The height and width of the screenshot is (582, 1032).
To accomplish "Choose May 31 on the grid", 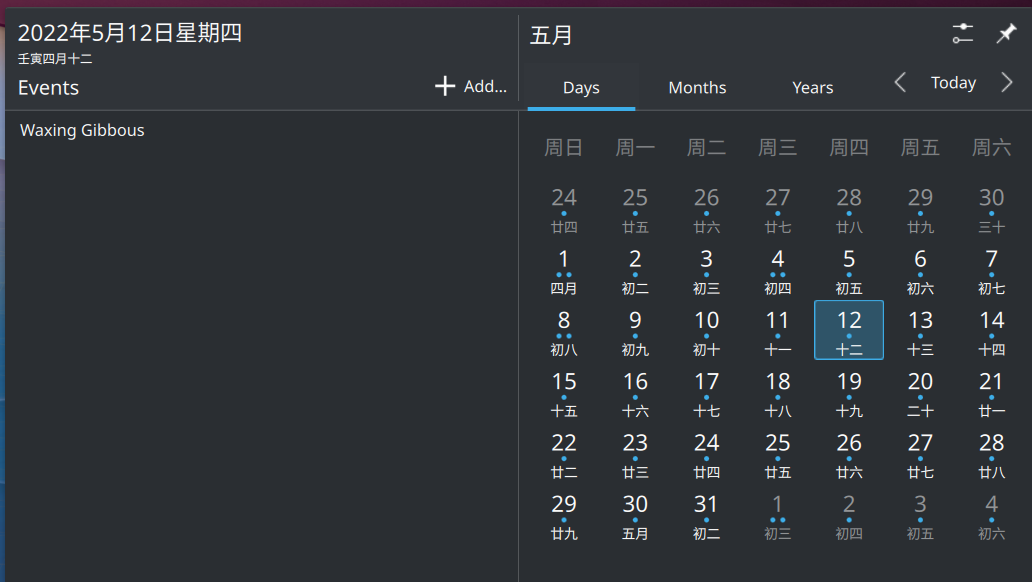I will click(706, 514).
